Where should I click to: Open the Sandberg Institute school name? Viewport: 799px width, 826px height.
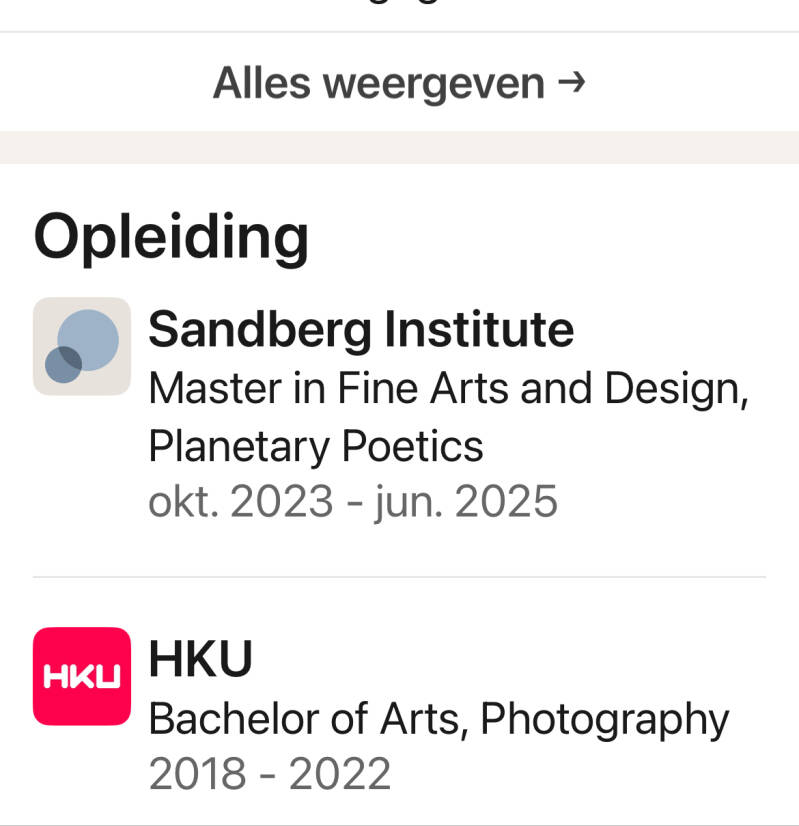361,329
